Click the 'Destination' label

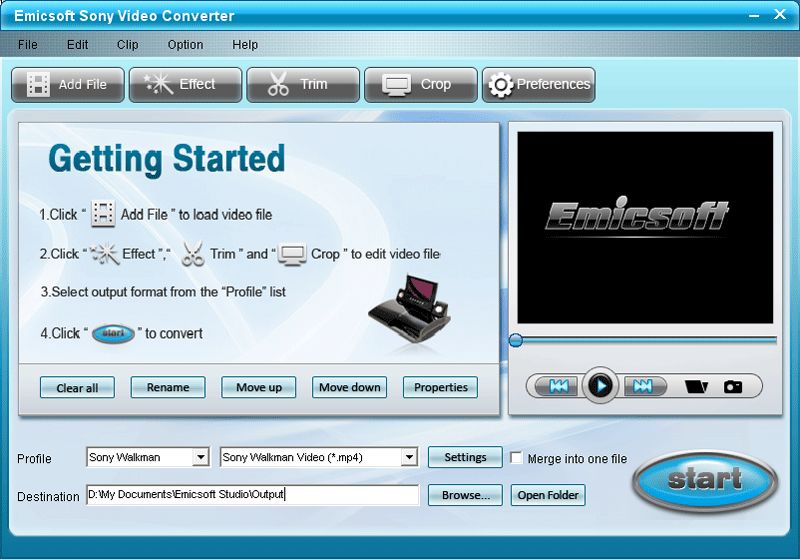[48, 496]
